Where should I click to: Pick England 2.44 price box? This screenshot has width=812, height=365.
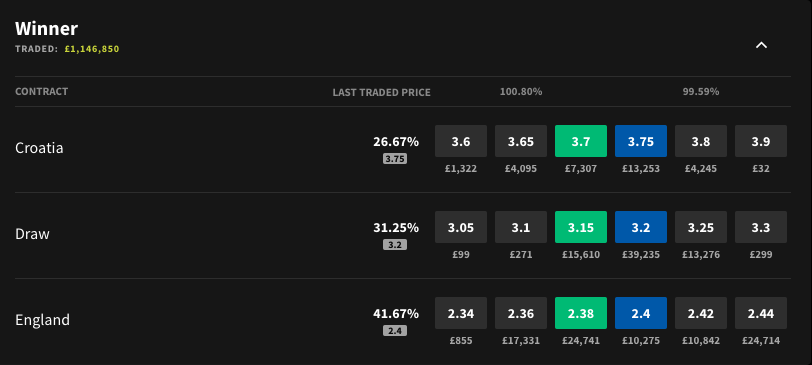pos(761,313)
